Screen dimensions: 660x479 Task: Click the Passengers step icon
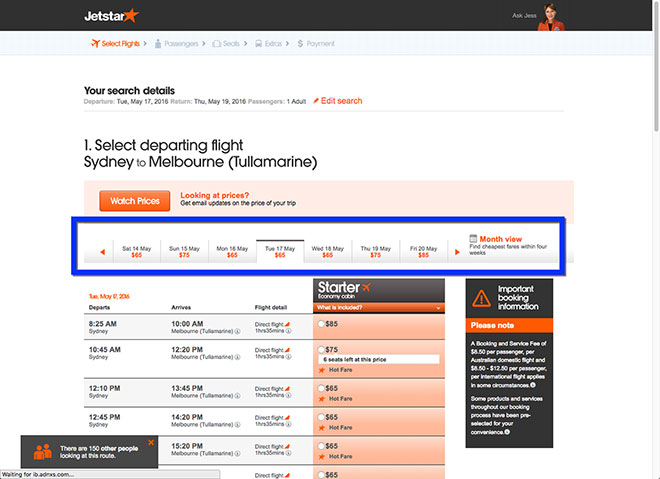pos(158,43)
